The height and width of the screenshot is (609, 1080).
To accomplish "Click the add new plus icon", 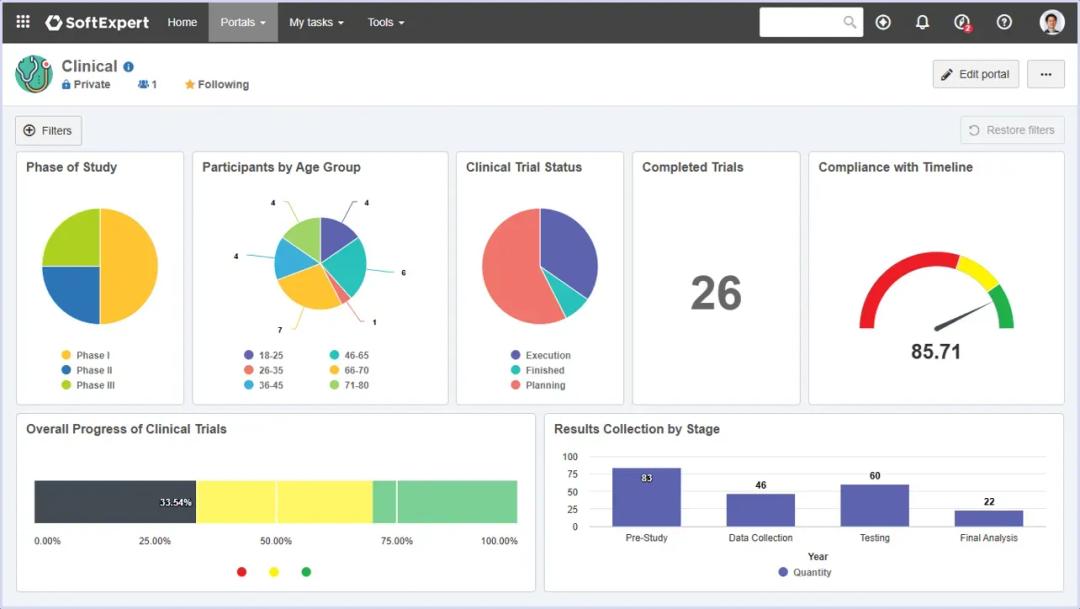I will pyautogui.click(x=883, y=22).
